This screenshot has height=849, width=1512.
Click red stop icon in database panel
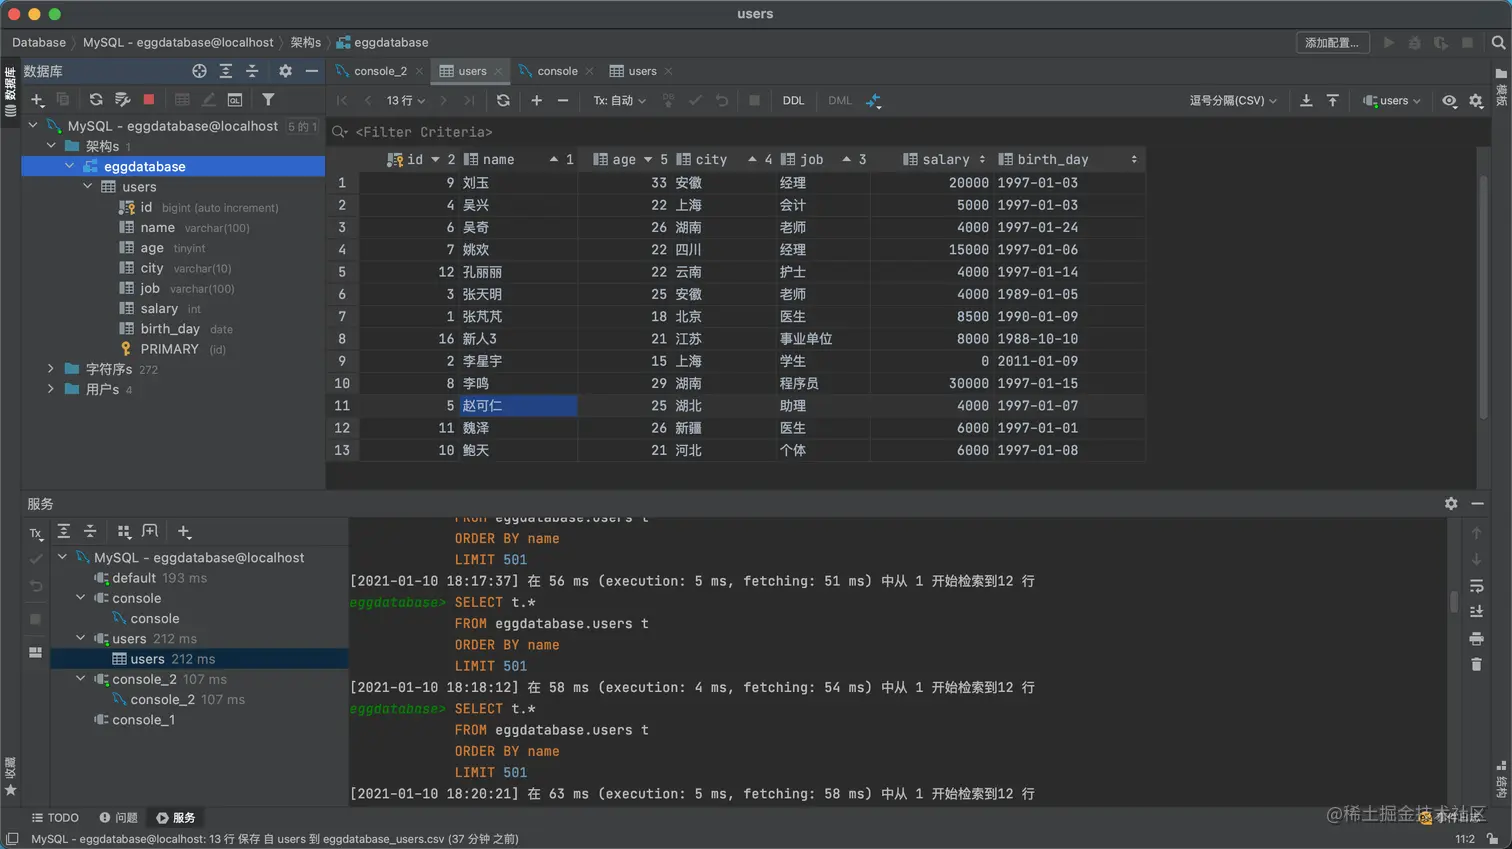tap(149, 100)
